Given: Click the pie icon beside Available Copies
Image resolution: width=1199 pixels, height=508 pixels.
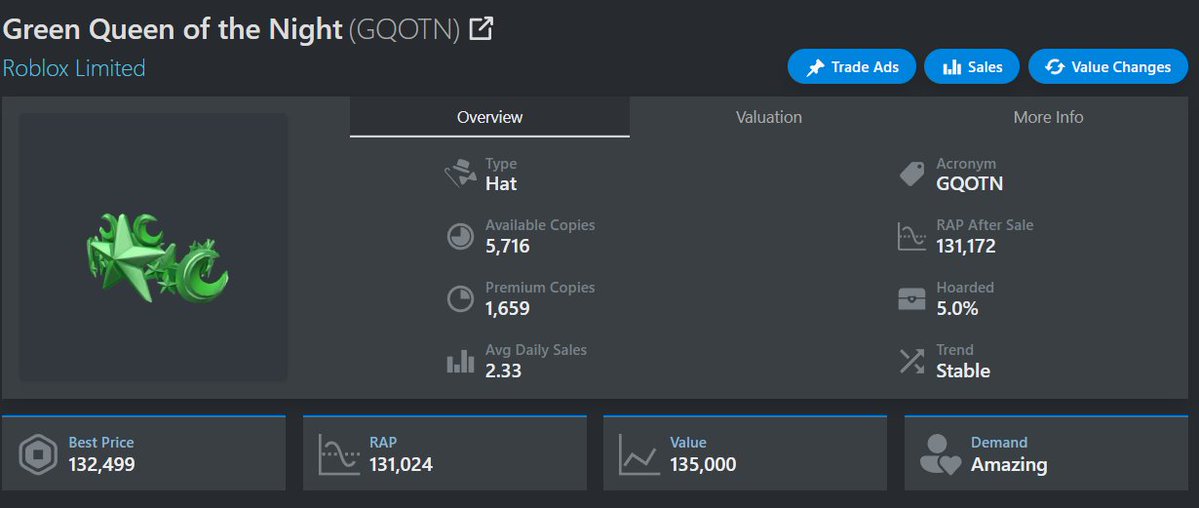Looking at the screenshot, I should pyautogui.click(x=460, y=236).
